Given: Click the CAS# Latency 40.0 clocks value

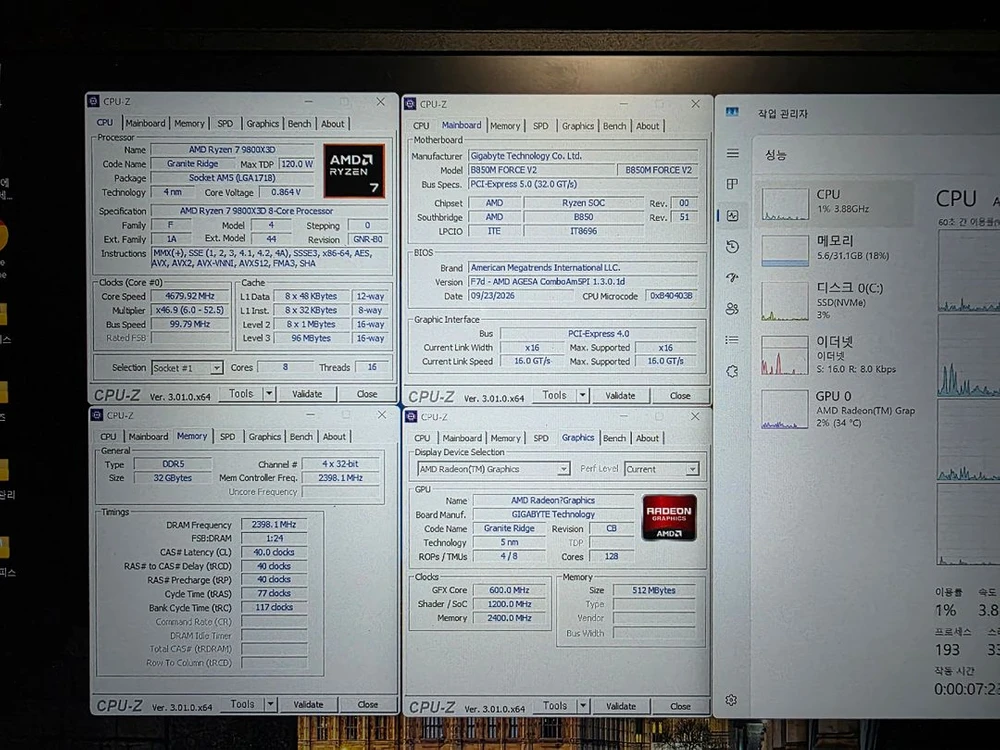Looking at the screenshot, I should 274,552.
